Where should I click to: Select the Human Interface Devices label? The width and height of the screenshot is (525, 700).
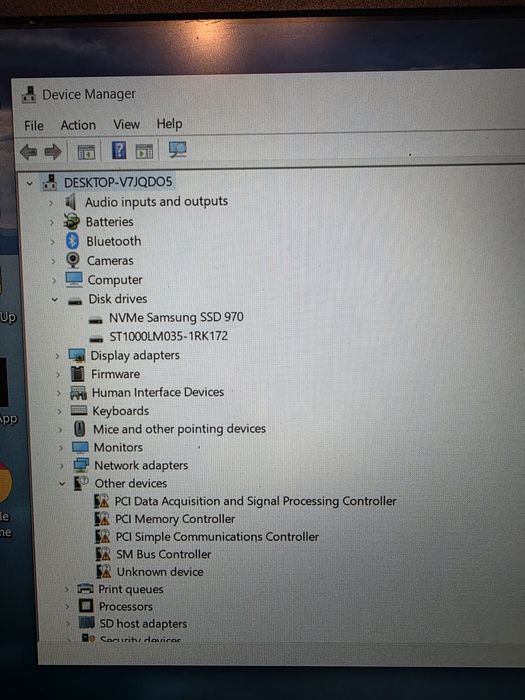click(x=158, y=392)
